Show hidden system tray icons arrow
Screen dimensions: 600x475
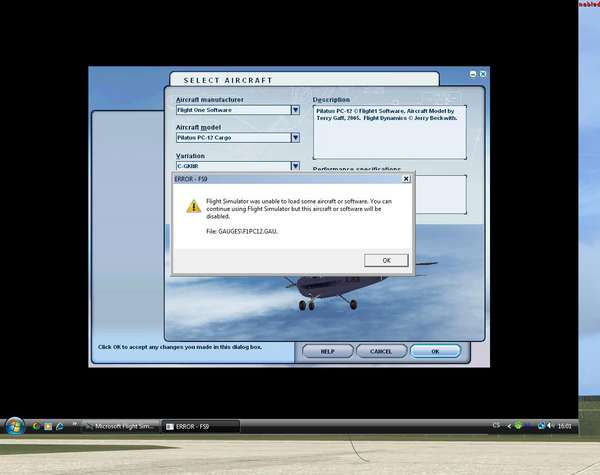(509, 426)
